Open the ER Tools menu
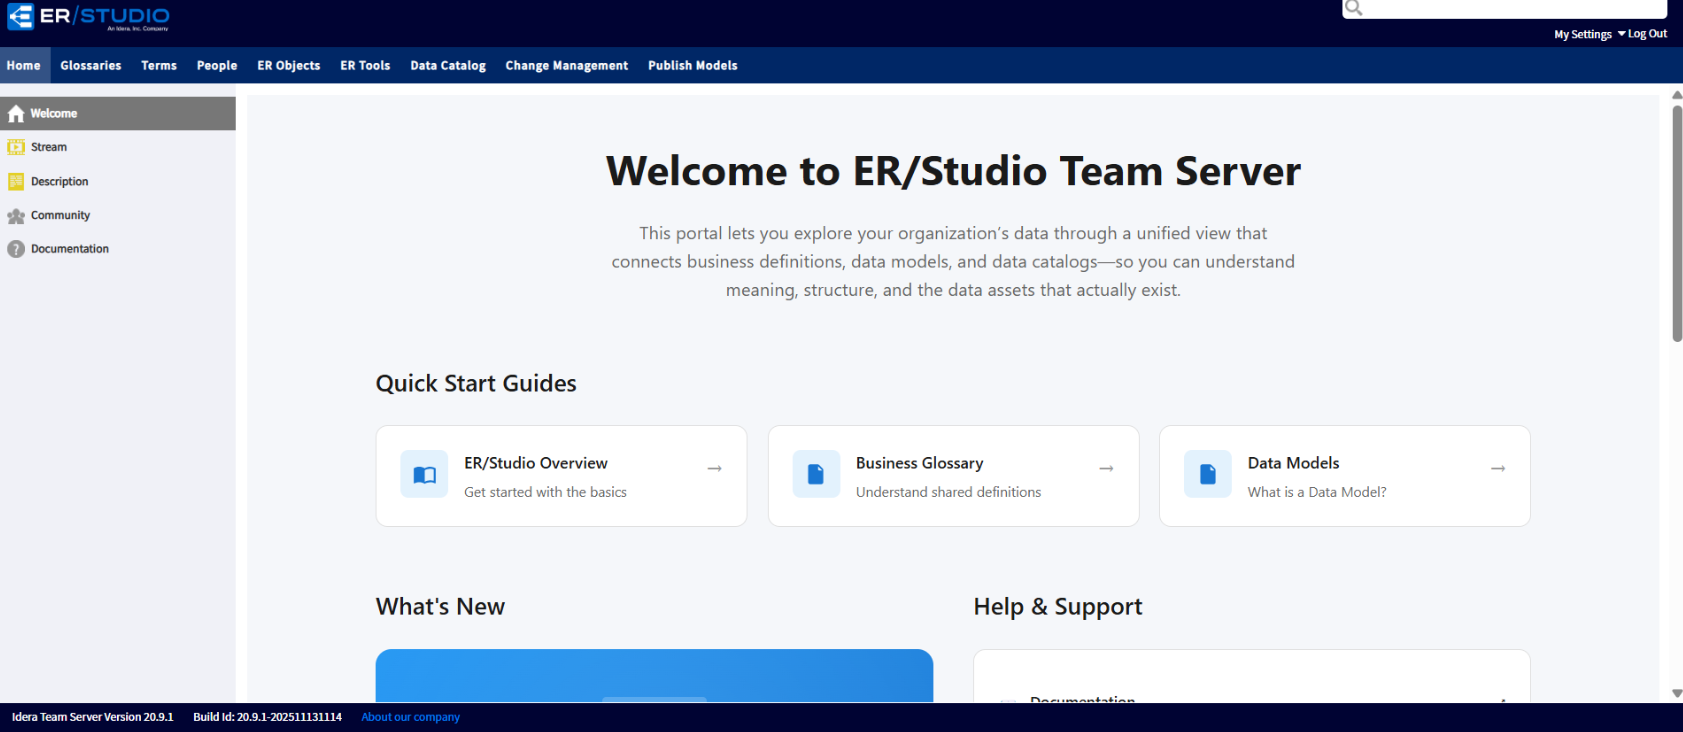Viewport: 1683px width, 732px height. click(365, 65)
